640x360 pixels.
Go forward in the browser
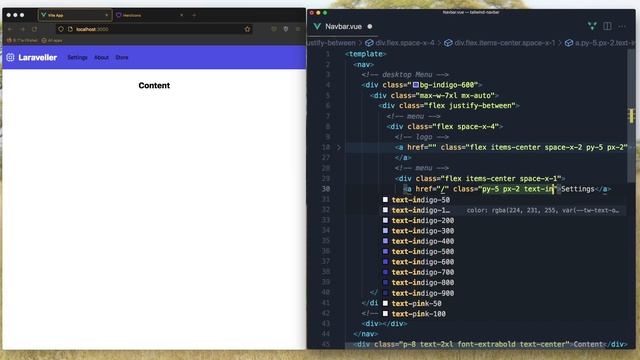(x=22, y=29)
